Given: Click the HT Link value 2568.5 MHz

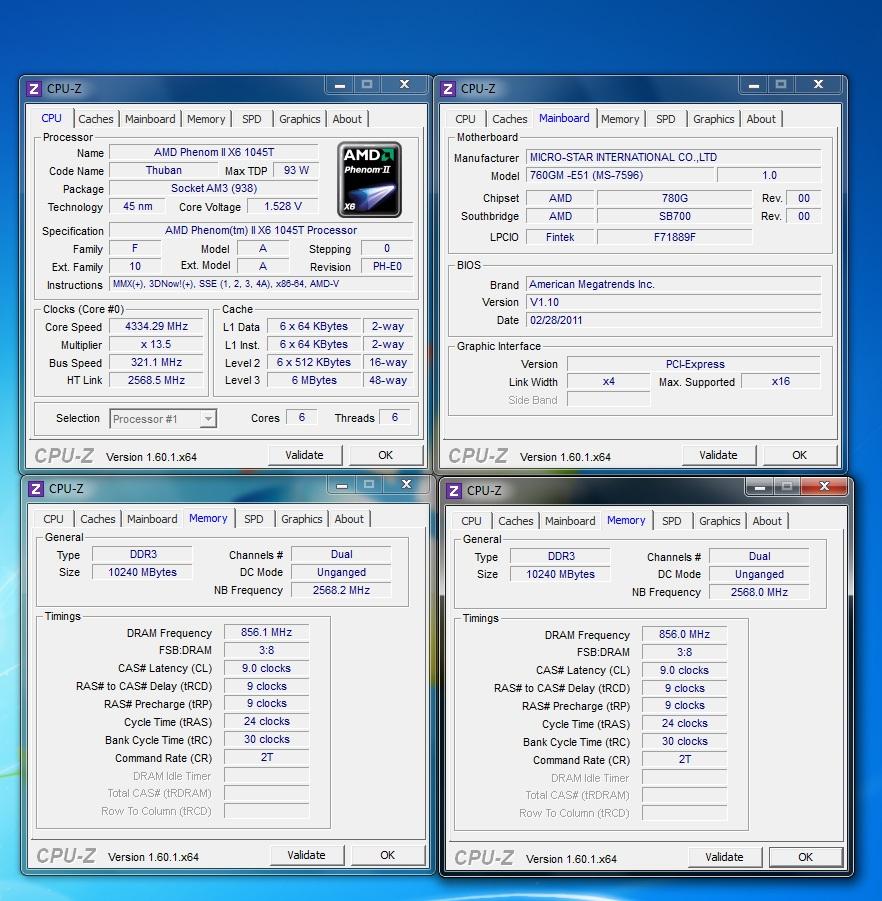Looking at the screenshot, I should point(156,380).
